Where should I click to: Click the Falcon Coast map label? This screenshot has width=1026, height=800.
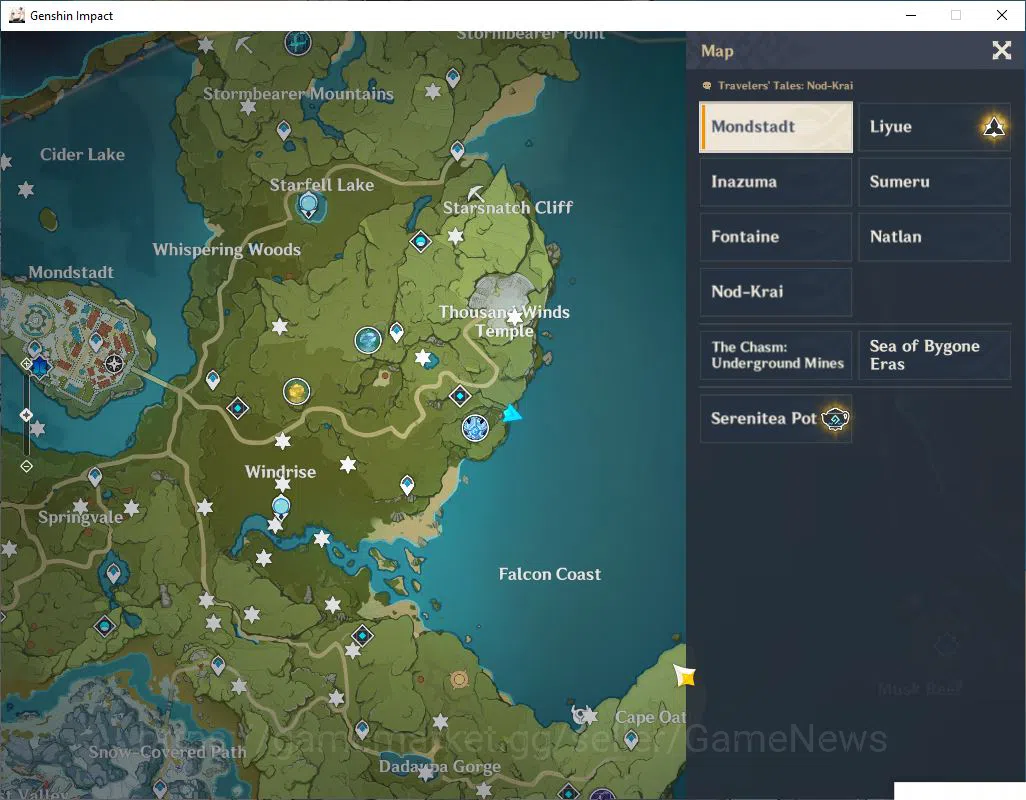pyautogui.click(x=550, y=574)
